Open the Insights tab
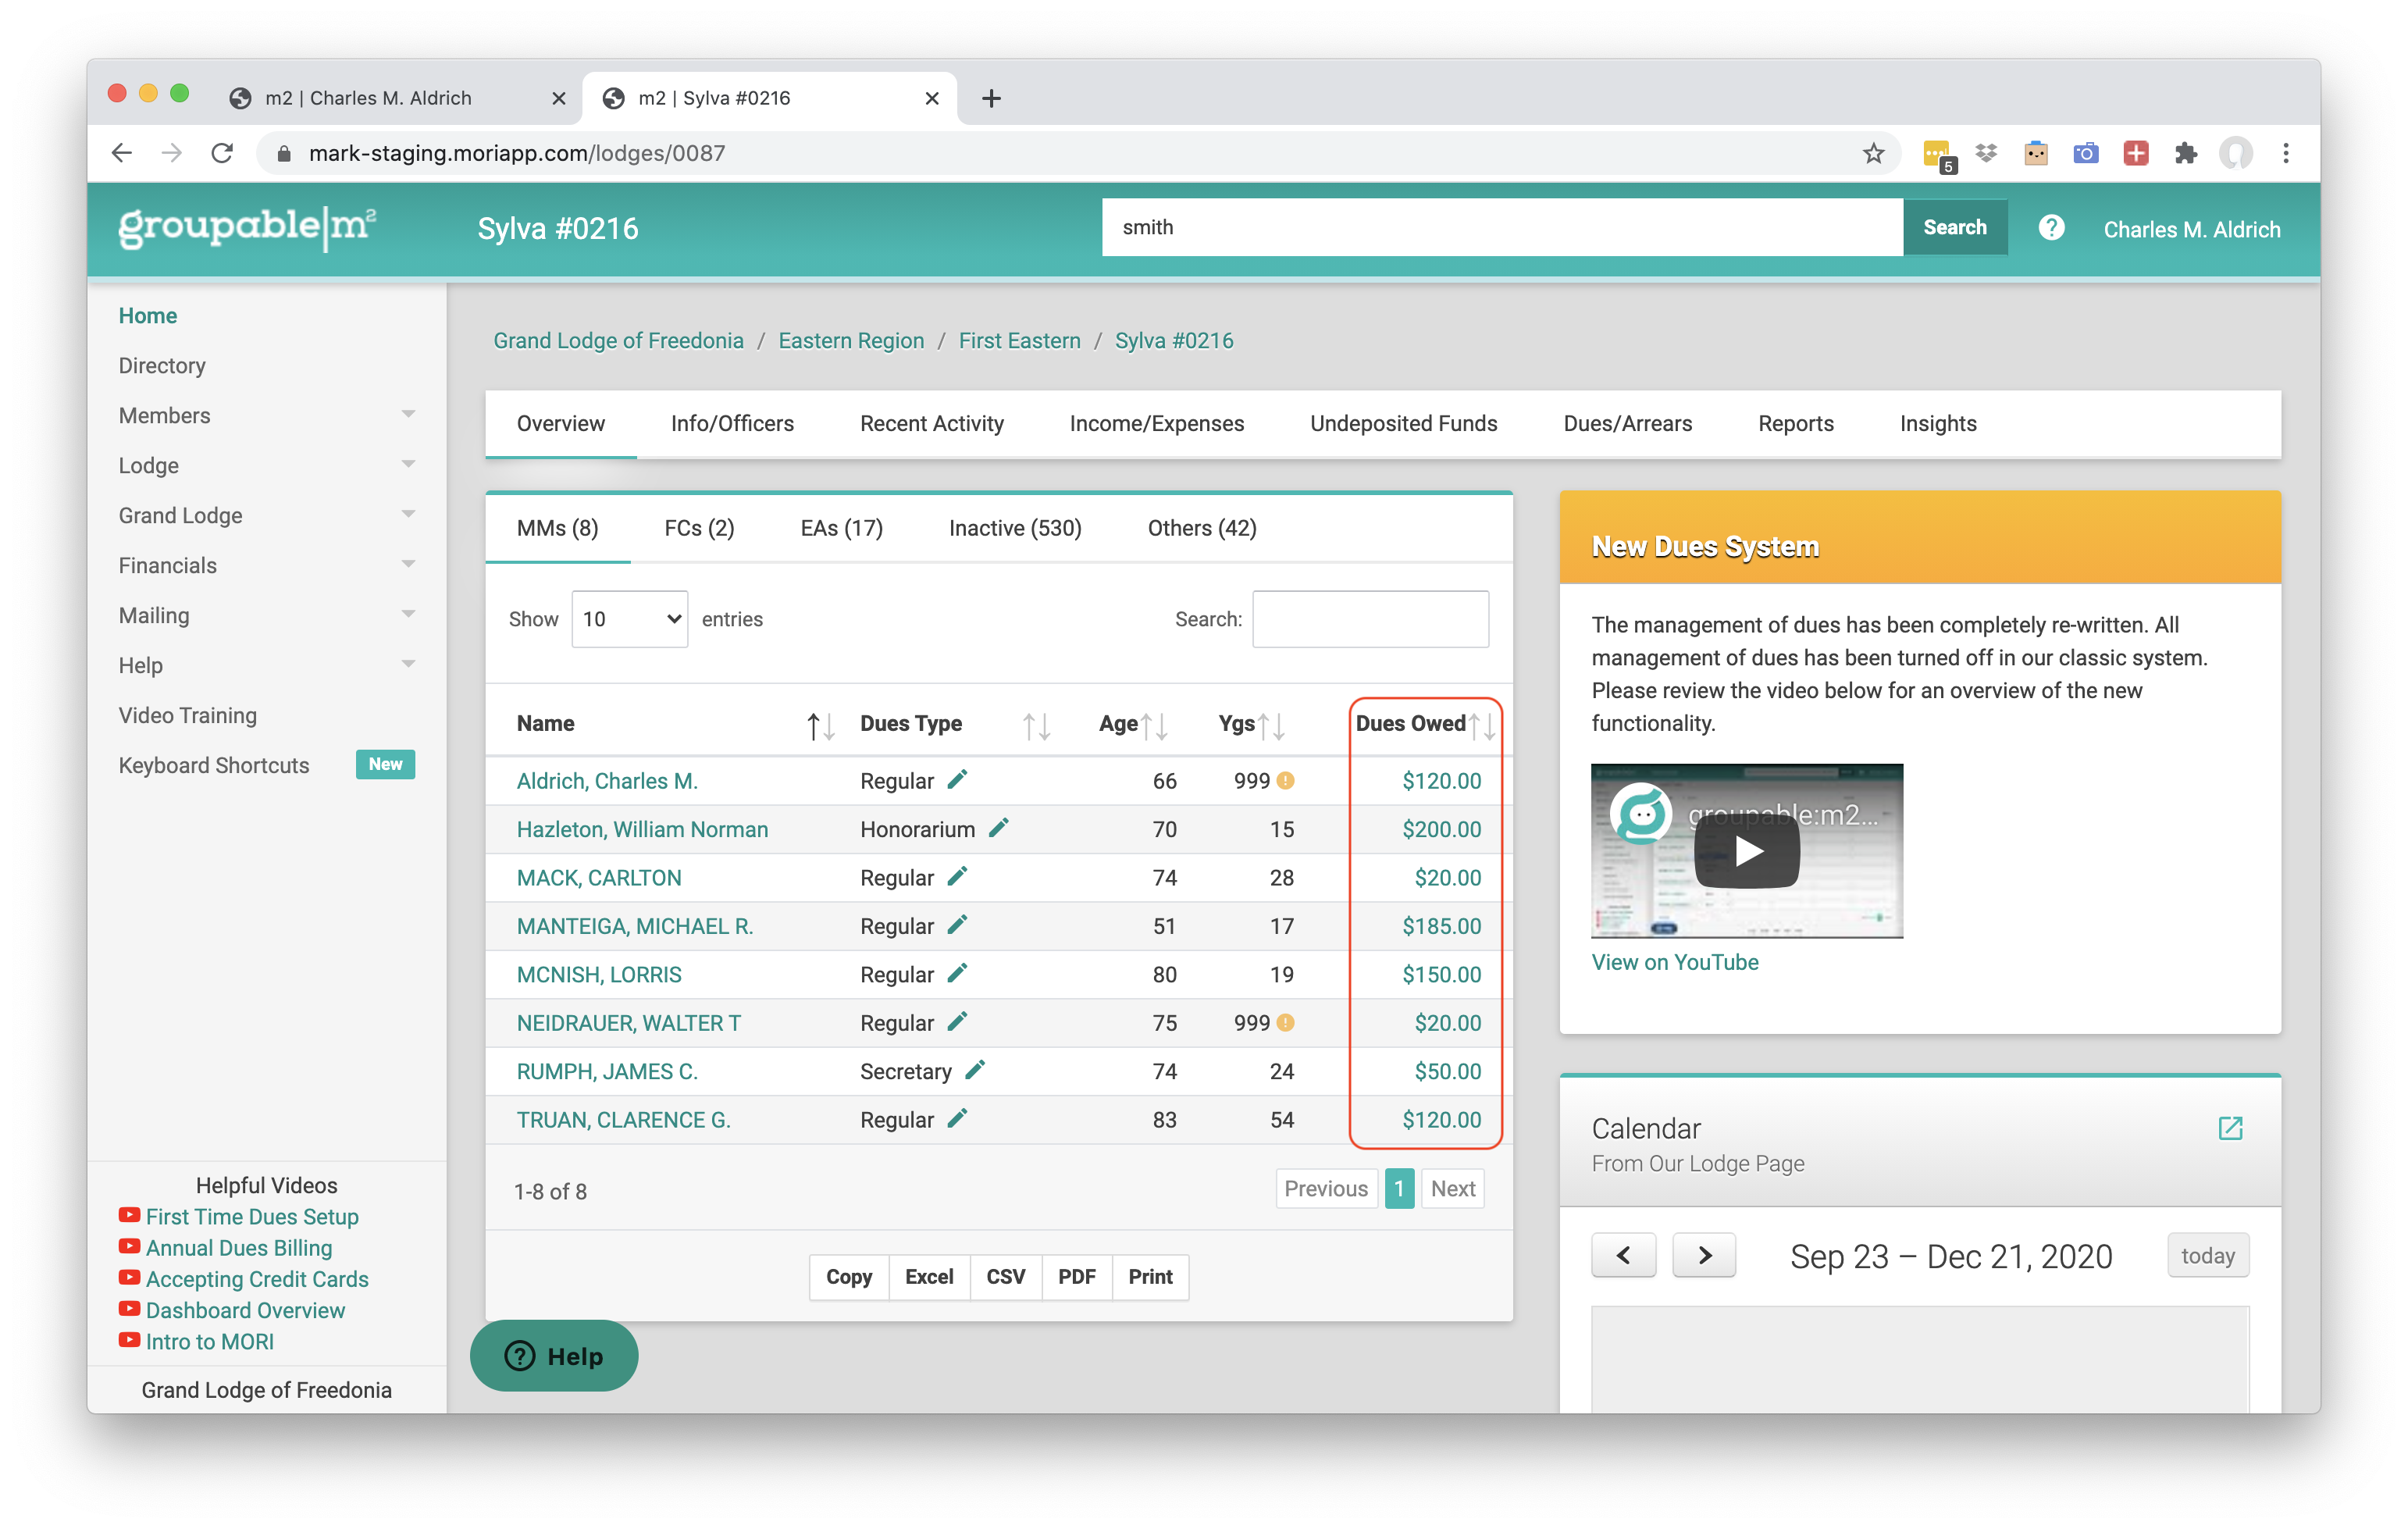This screenshot has width=2408, height=1529. click(x=1937, y=423)
